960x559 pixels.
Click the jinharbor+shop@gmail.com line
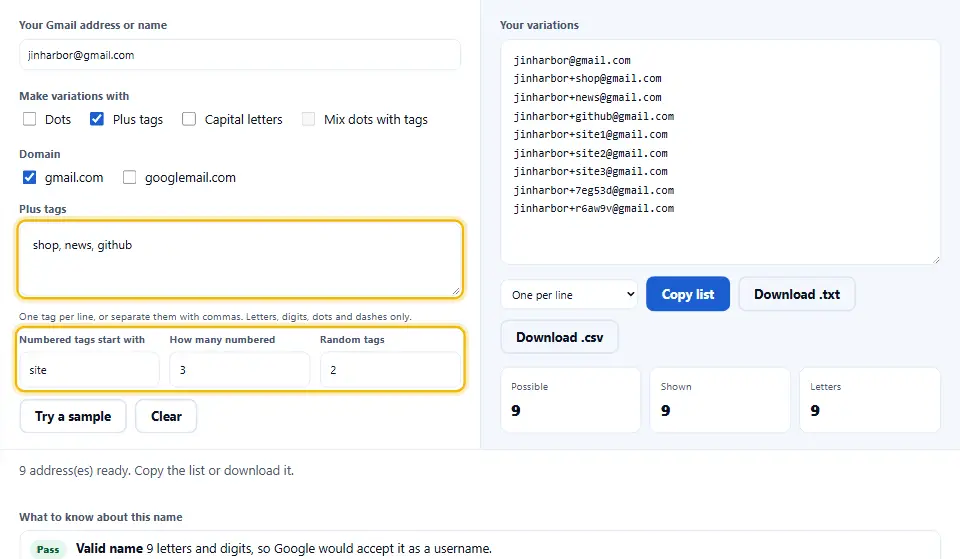tap(587, 78)
